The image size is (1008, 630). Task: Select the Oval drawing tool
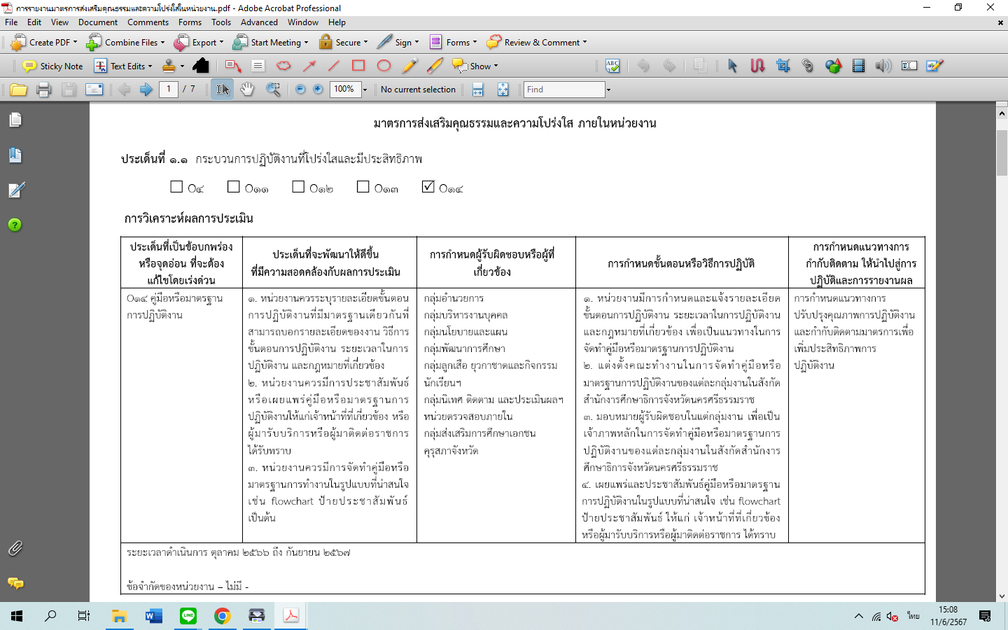point(384,66)
